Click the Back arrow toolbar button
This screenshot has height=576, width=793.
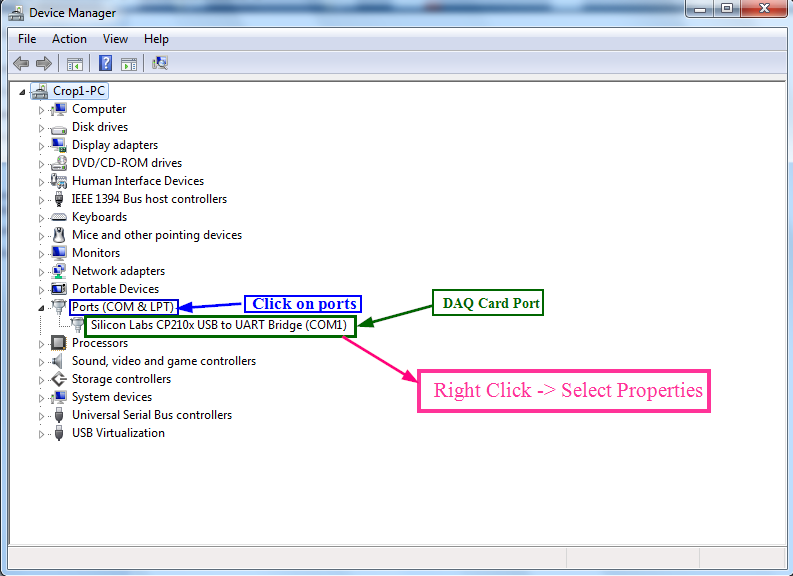point(20,63)
